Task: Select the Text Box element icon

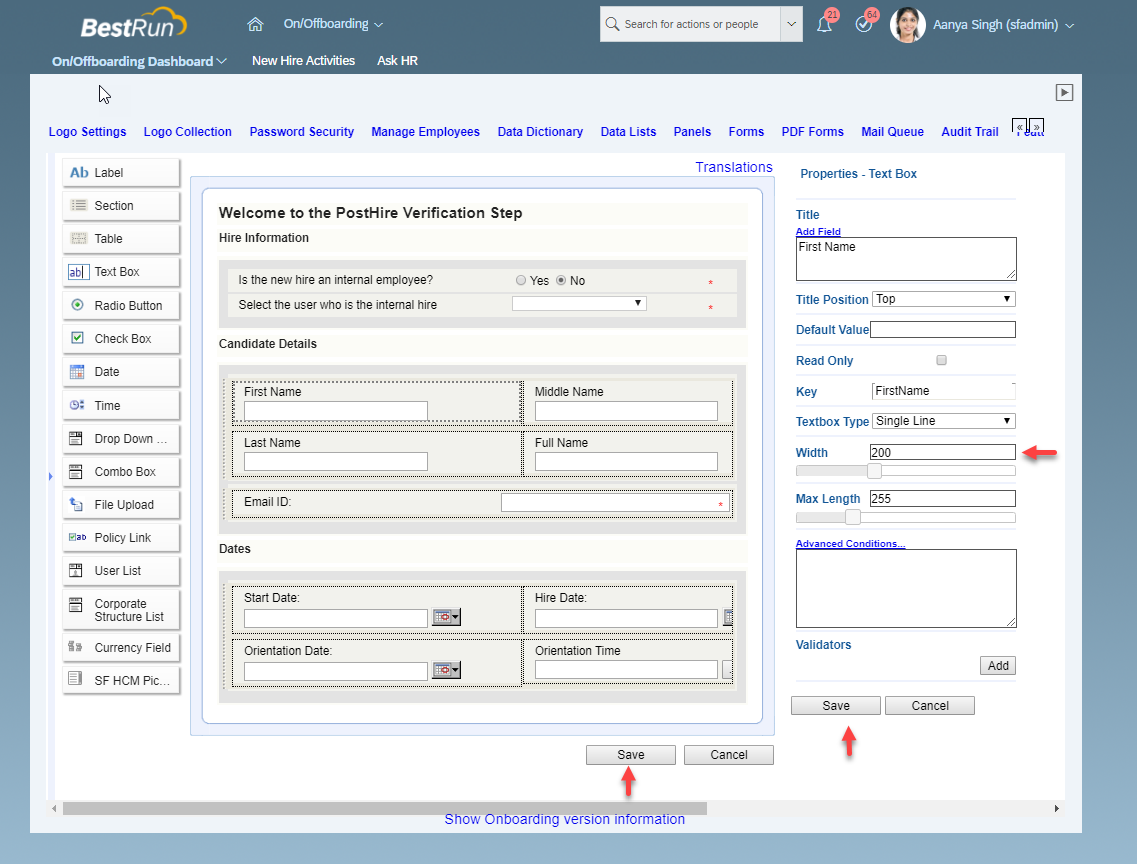Action: (78, 272)
